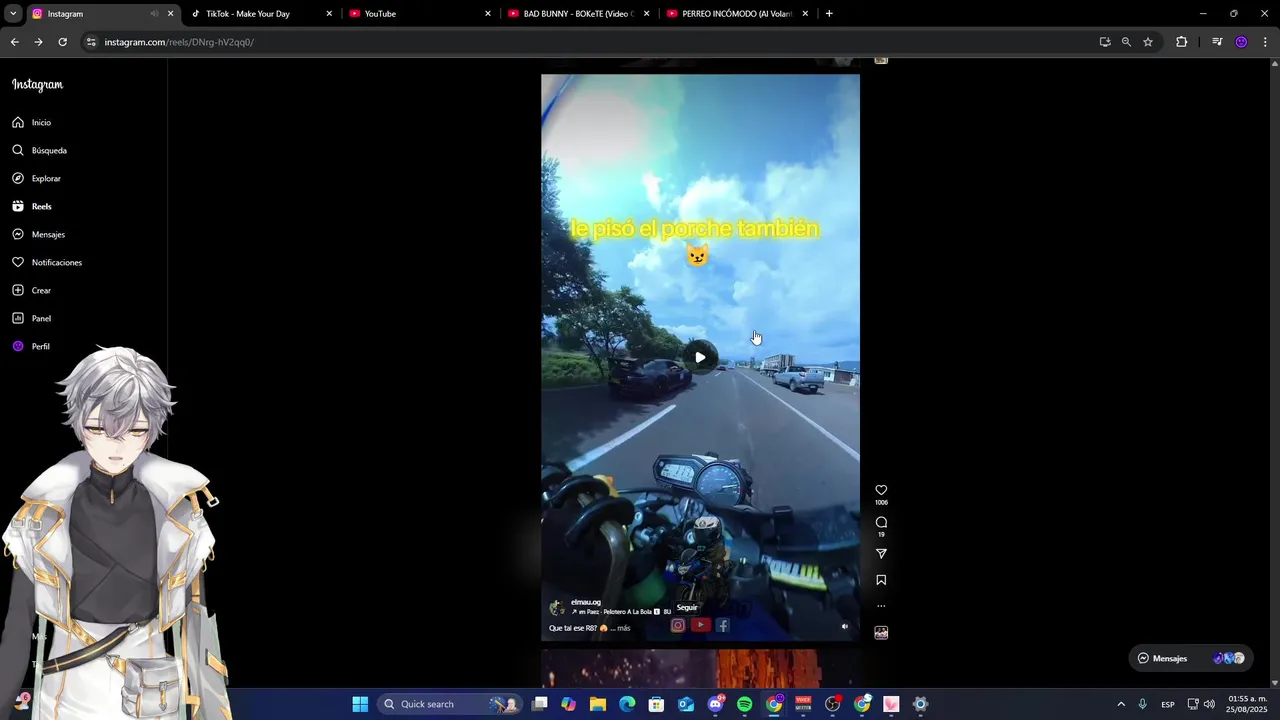Open Outlook from the taskbar
This screenshot has width=1280, height=720.
pos(686,704)
